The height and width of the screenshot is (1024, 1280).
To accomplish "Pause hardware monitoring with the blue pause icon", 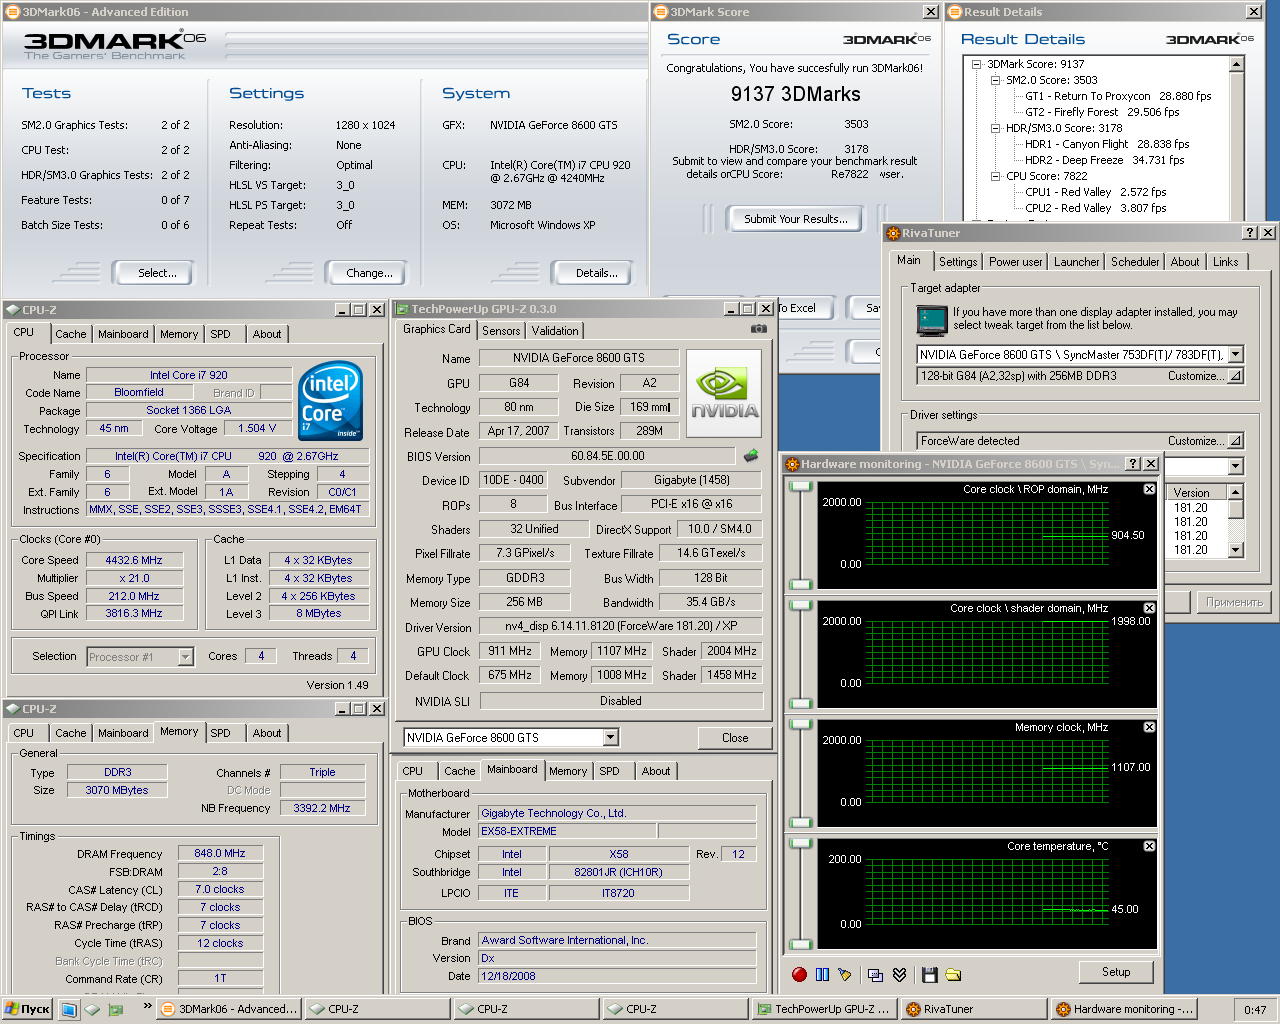I will click(822, 974).
